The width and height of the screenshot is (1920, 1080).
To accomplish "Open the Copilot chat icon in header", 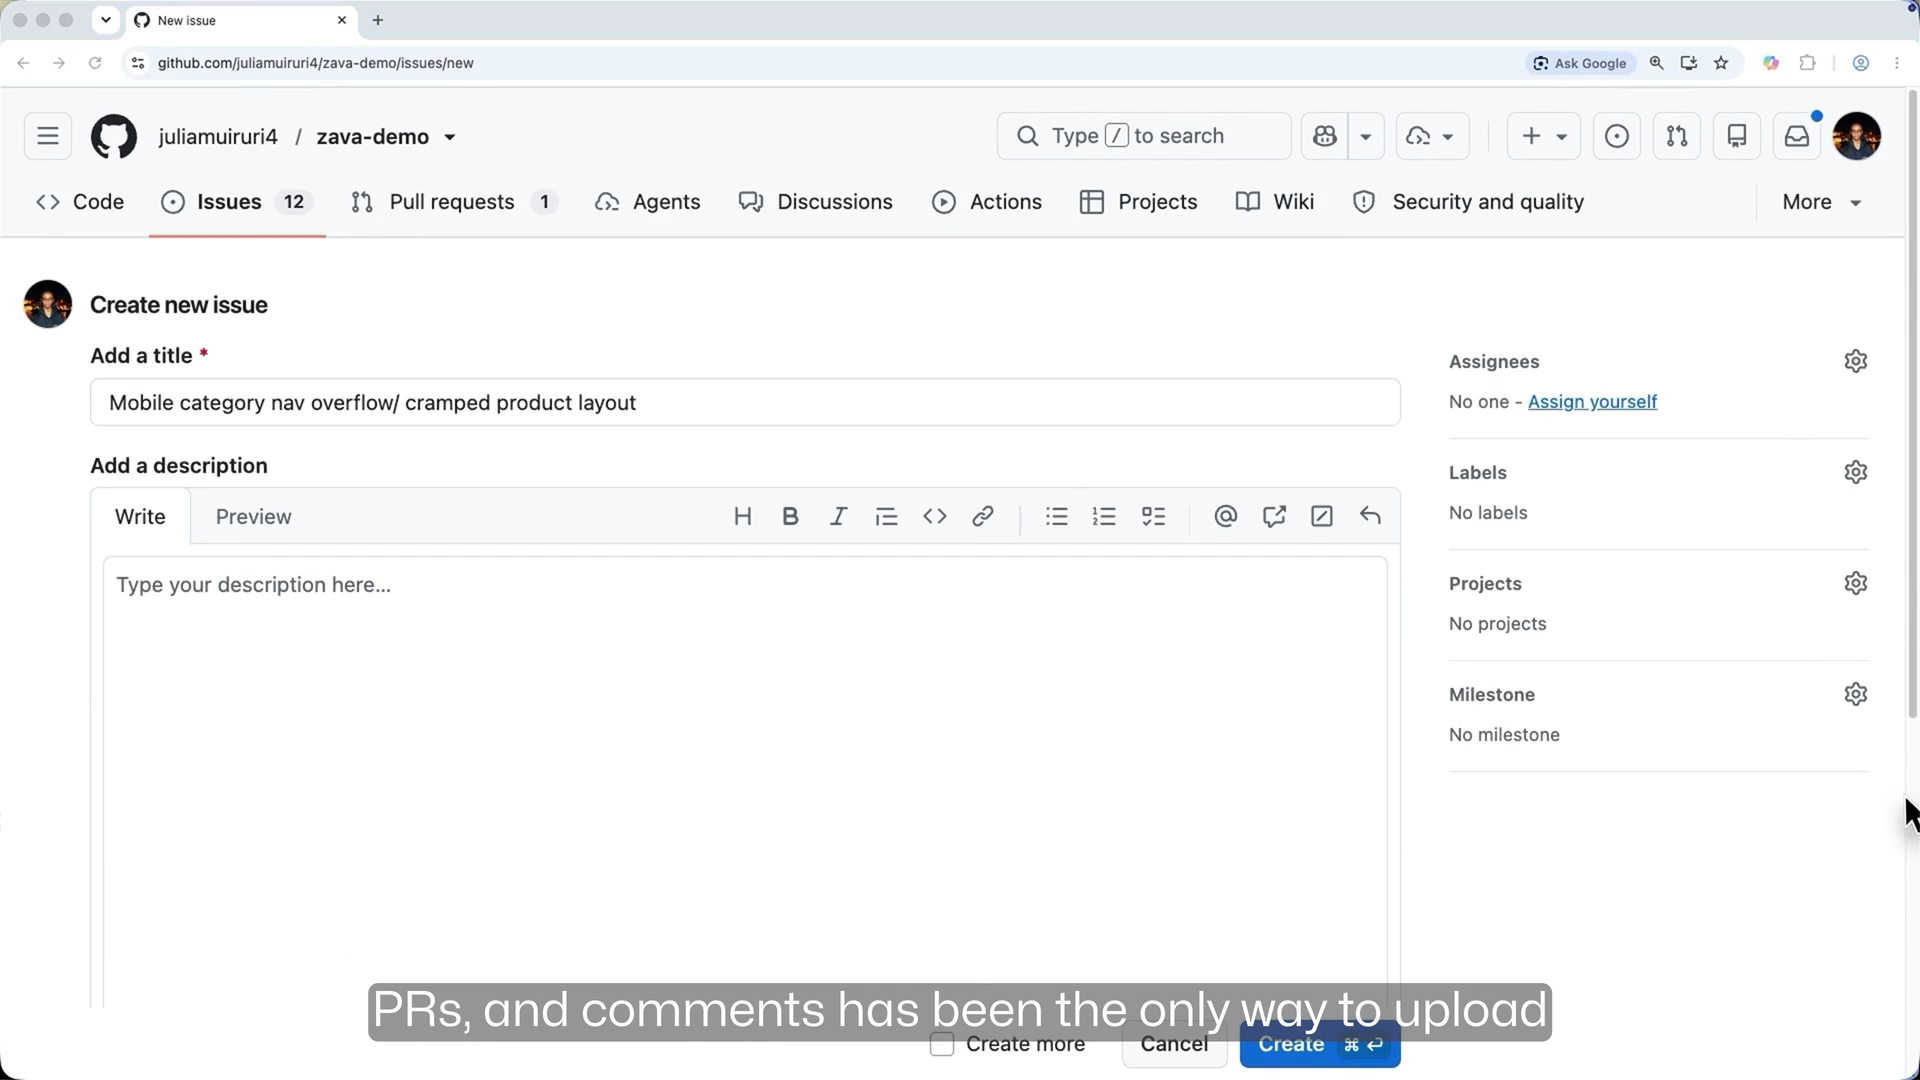I will coord(1325,136).
